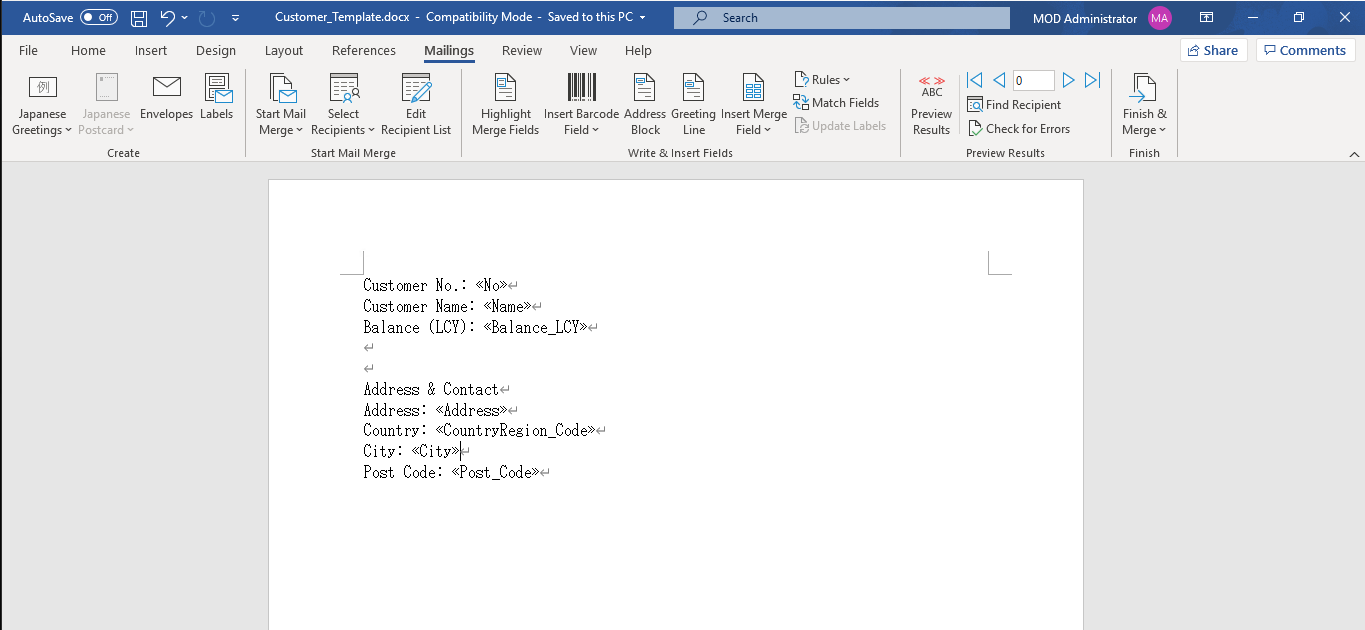Open Find Recipient dialog
Image resolution: width=1365 pixels, height=630 pixels.
[x=1013, y=104]
